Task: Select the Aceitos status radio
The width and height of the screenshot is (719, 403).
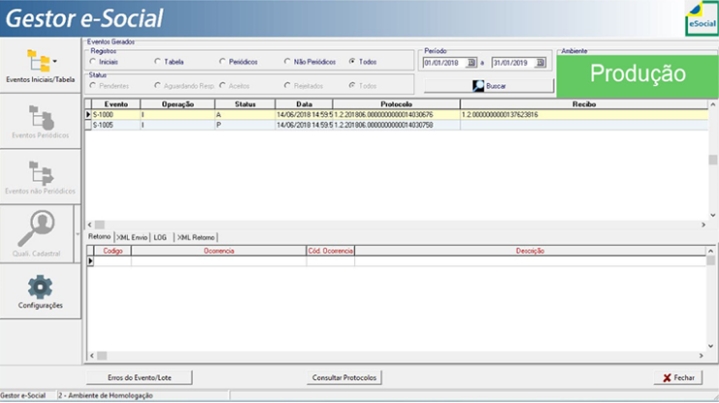Action: (x=222, y=85)
